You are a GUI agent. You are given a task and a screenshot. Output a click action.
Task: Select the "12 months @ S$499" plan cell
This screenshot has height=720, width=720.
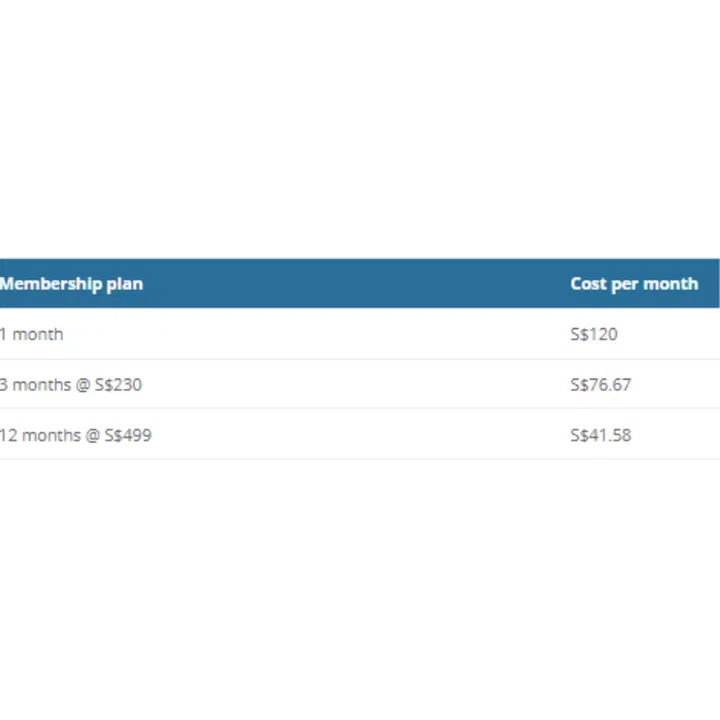click(76, 435)
